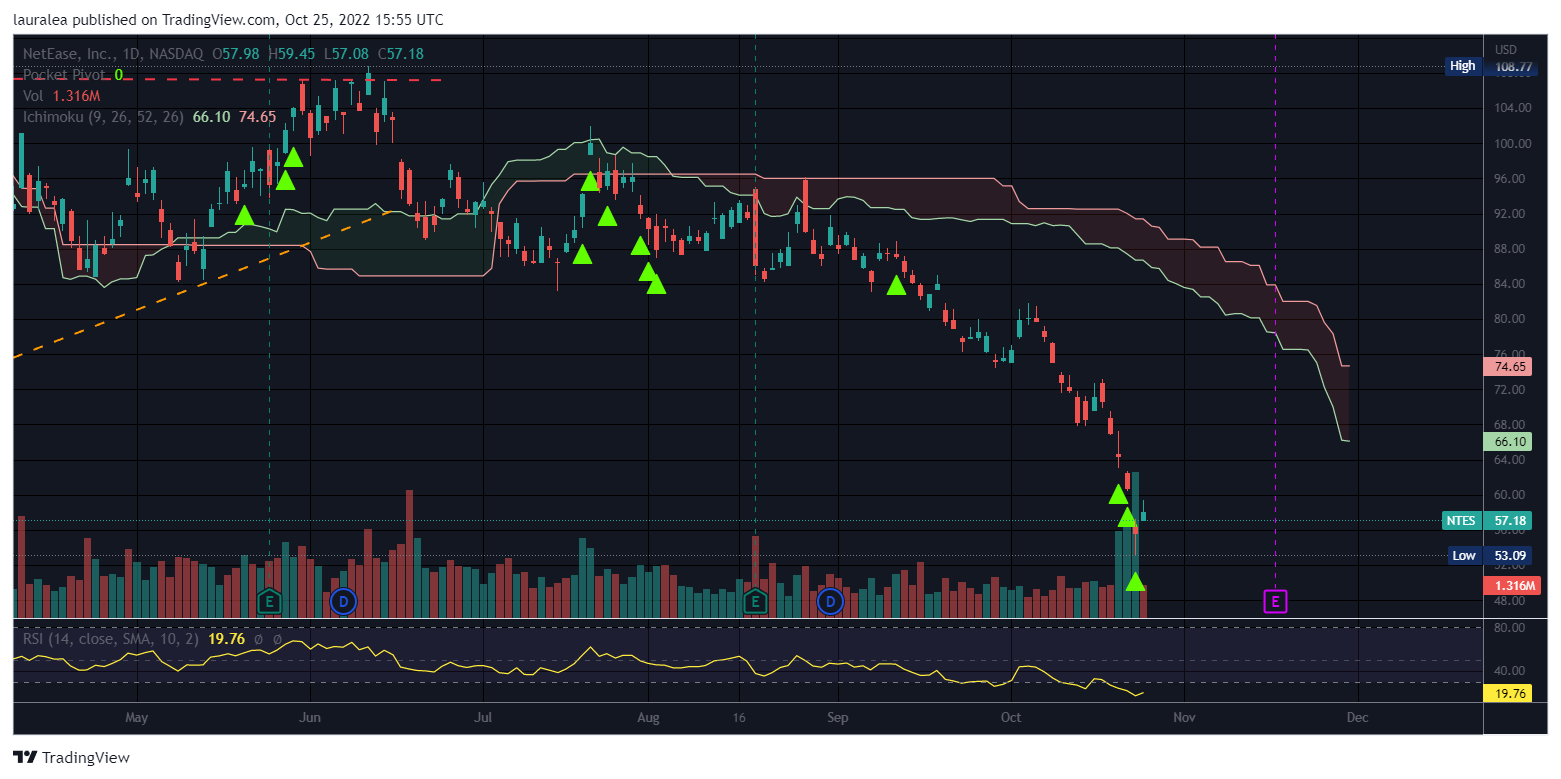Click the NTES ticker label on price axis
The width and height of the screenshot is (1561, 779).
pyautogui.click(x=1461, y=520)
